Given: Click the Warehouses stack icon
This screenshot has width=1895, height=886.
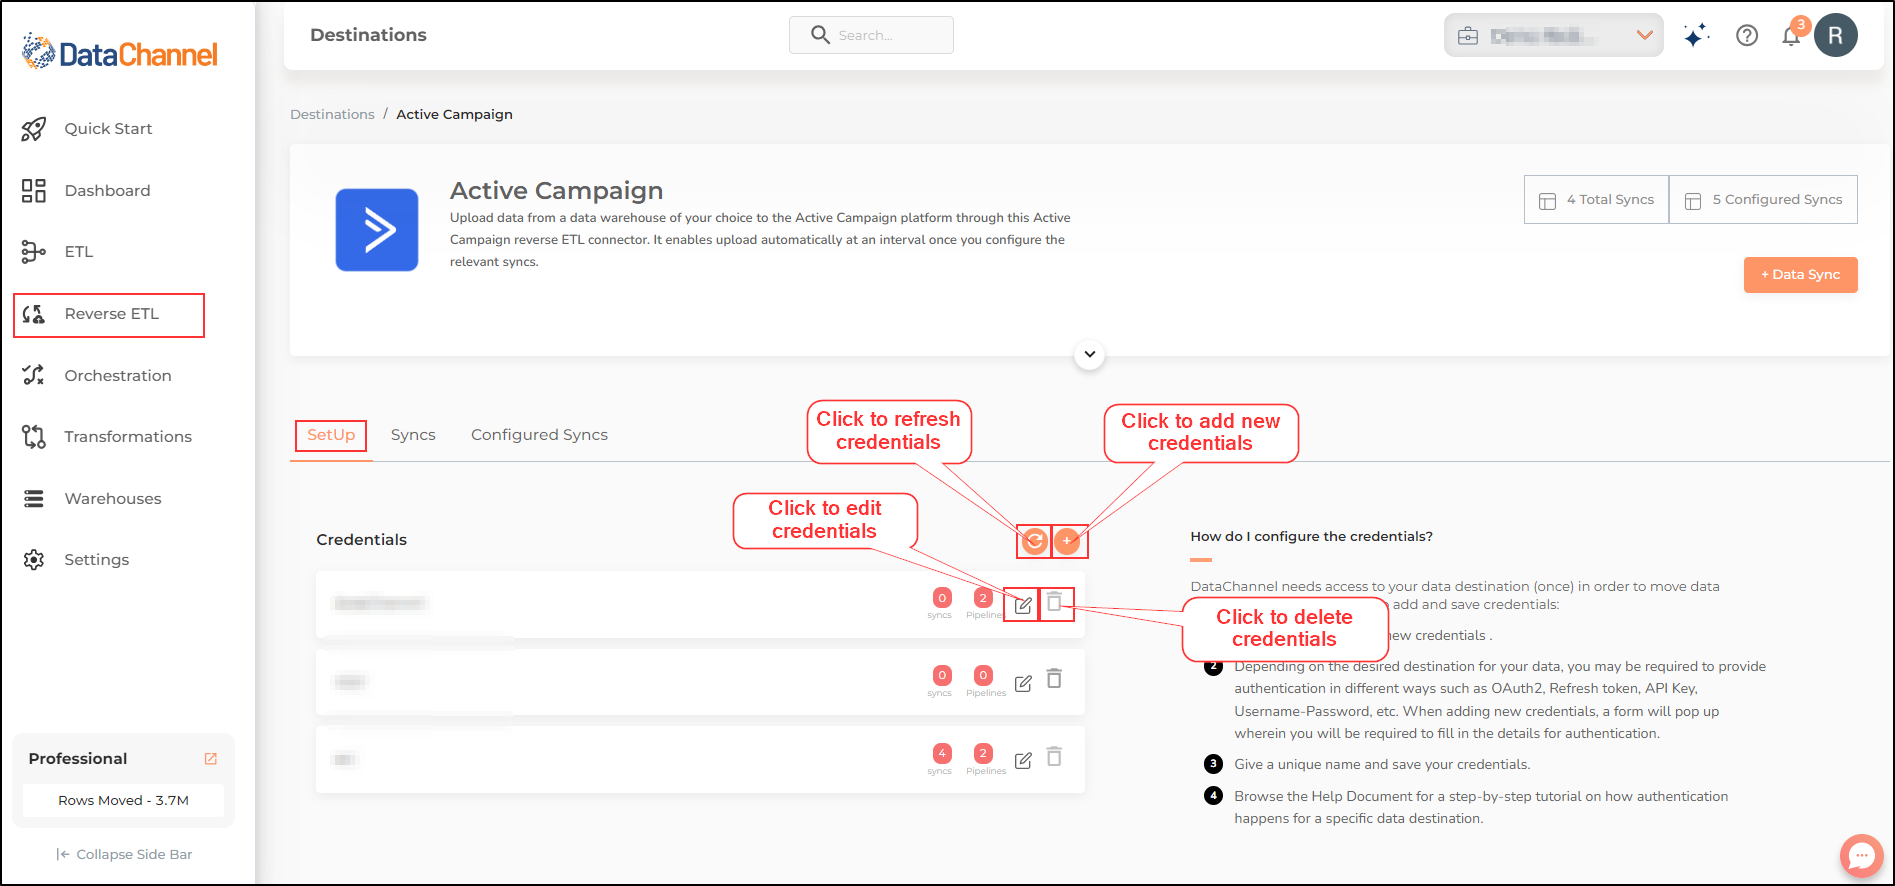Looking at the screenshot, I should [34, 499].
